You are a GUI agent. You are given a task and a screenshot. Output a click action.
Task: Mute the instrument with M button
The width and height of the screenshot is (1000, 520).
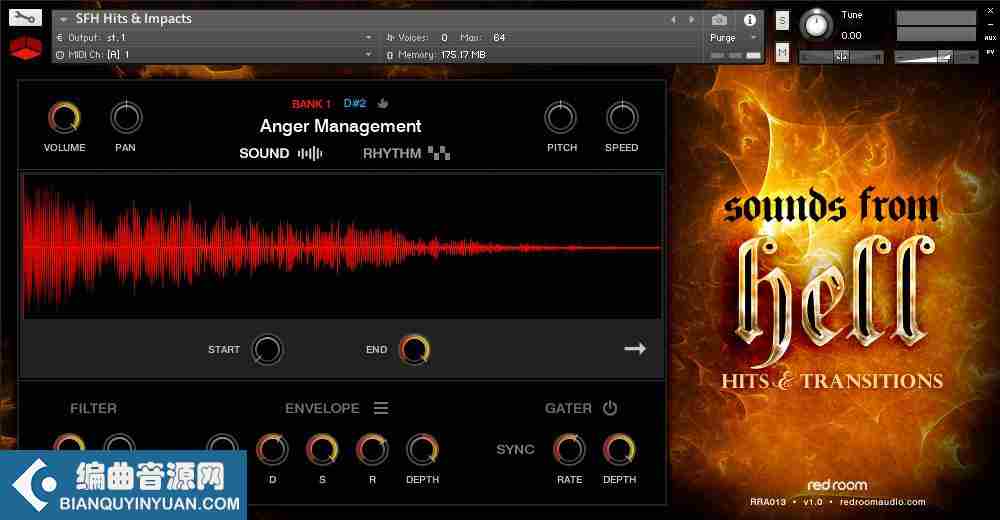(782, 52)
